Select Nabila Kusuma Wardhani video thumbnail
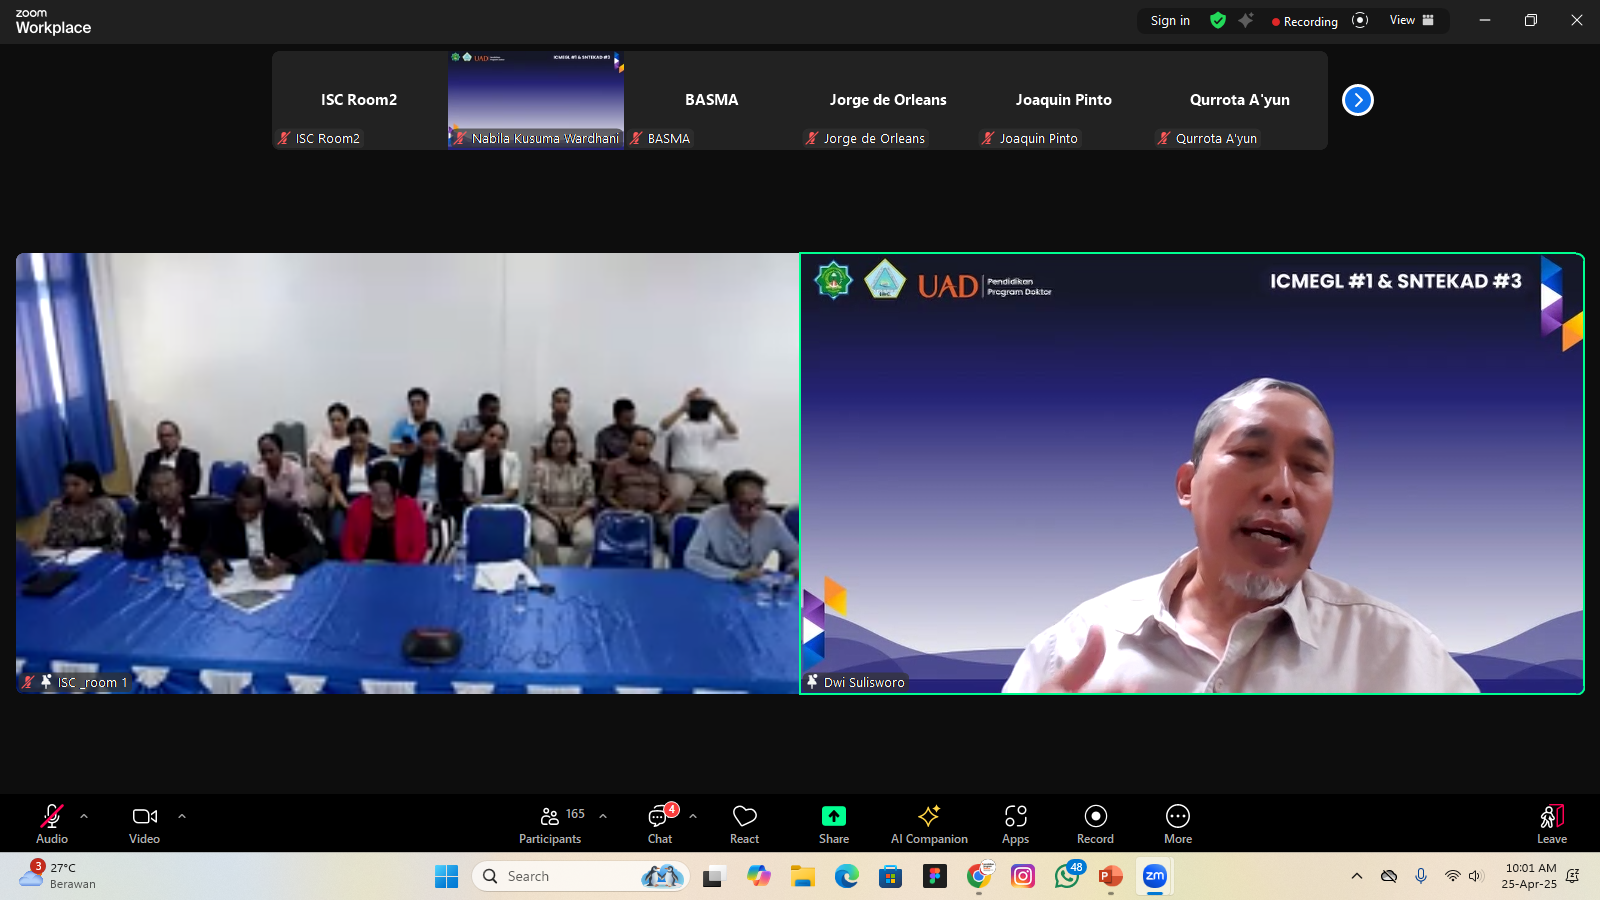1600x900 pixels. point(536,100)
